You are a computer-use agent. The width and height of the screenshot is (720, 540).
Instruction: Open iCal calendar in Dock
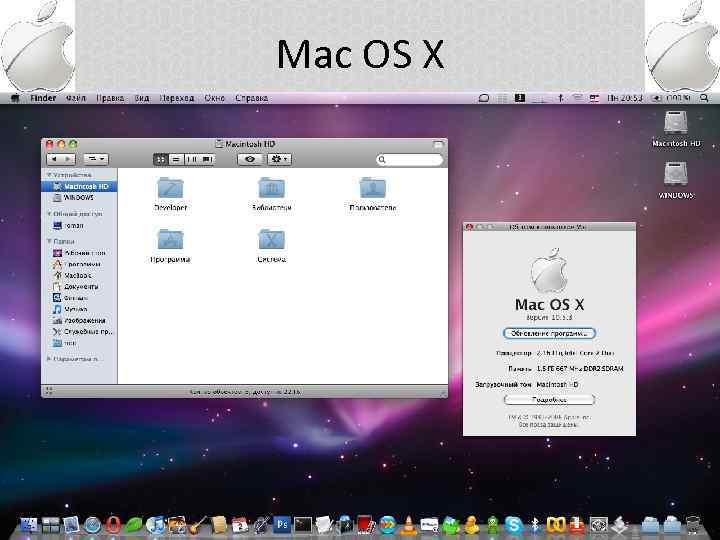tap(240, 525)
